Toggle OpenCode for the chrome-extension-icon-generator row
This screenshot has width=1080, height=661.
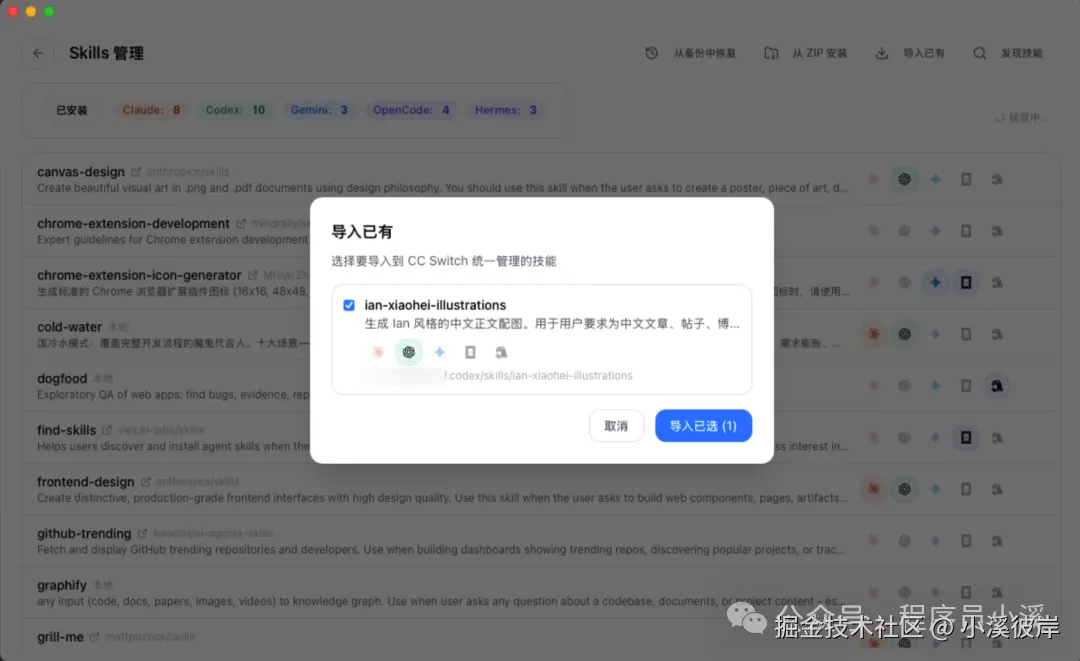coord(966,282)
